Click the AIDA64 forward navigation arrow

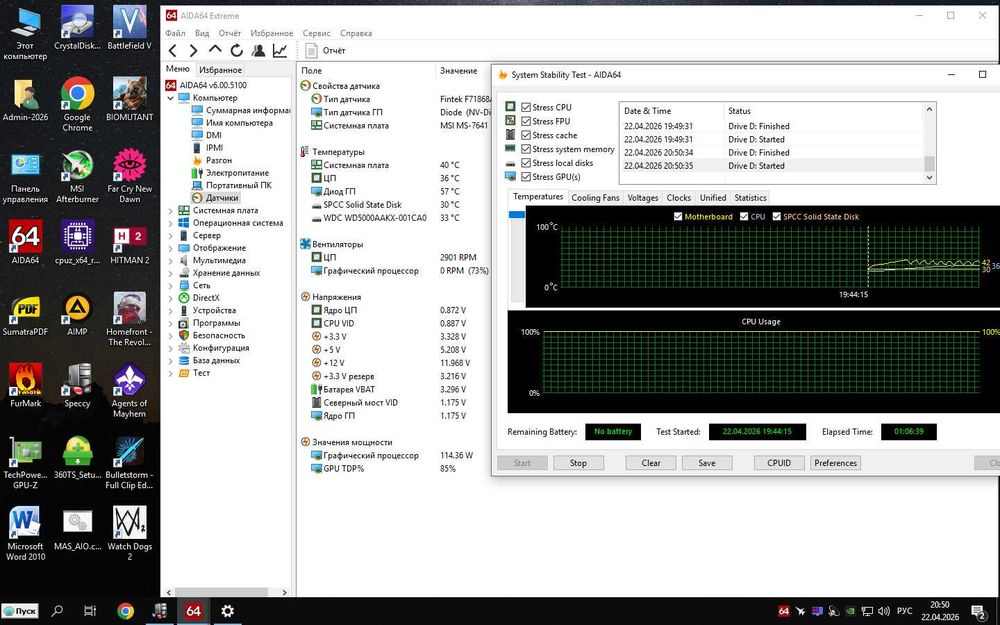pyautogui.click(x=193, y=50)
